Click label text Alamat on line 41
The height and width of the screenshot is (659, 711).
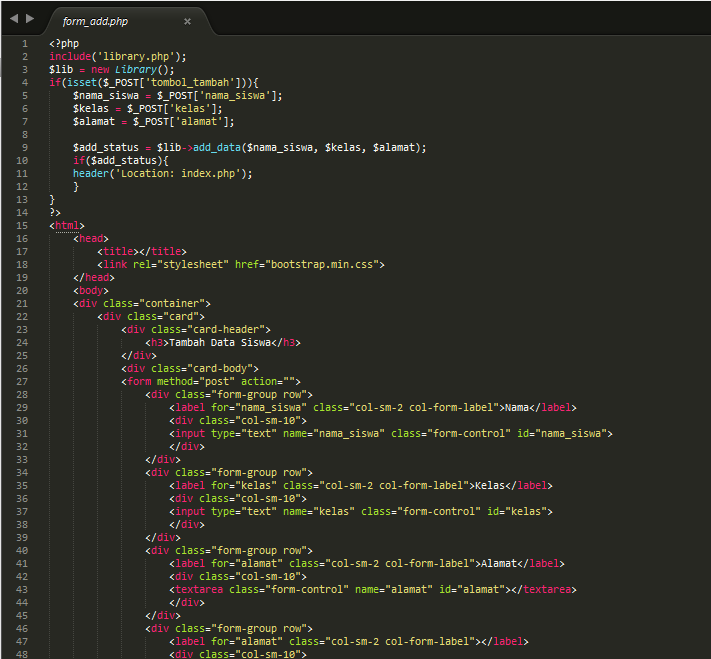point(499,564)
